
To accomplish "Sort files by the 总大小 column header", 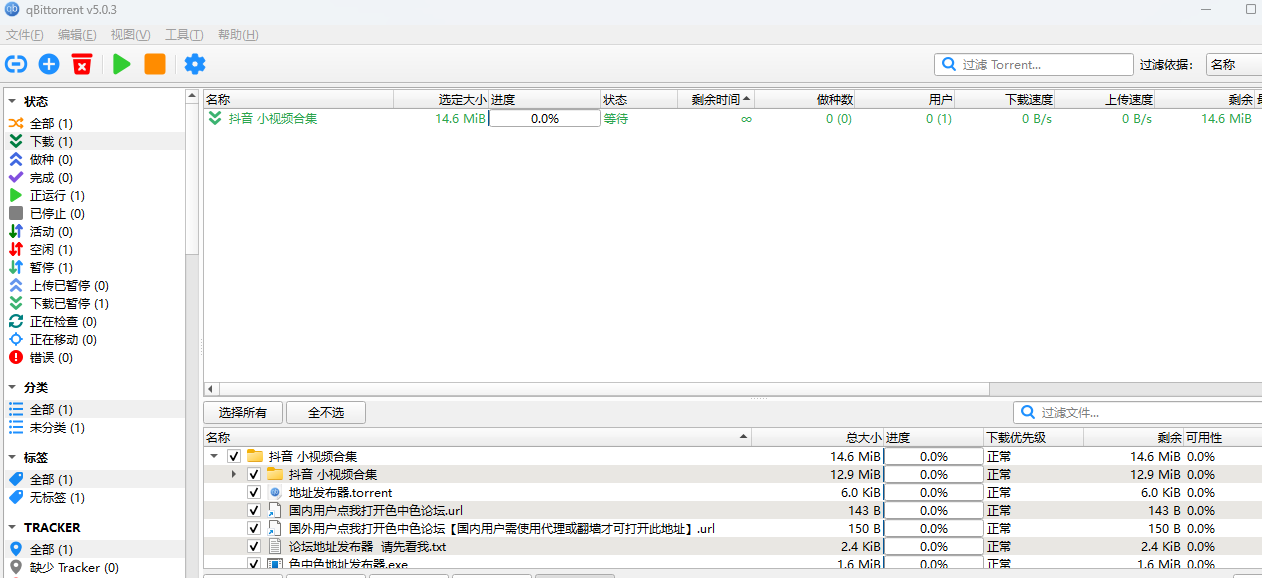I will coord(818,437).
